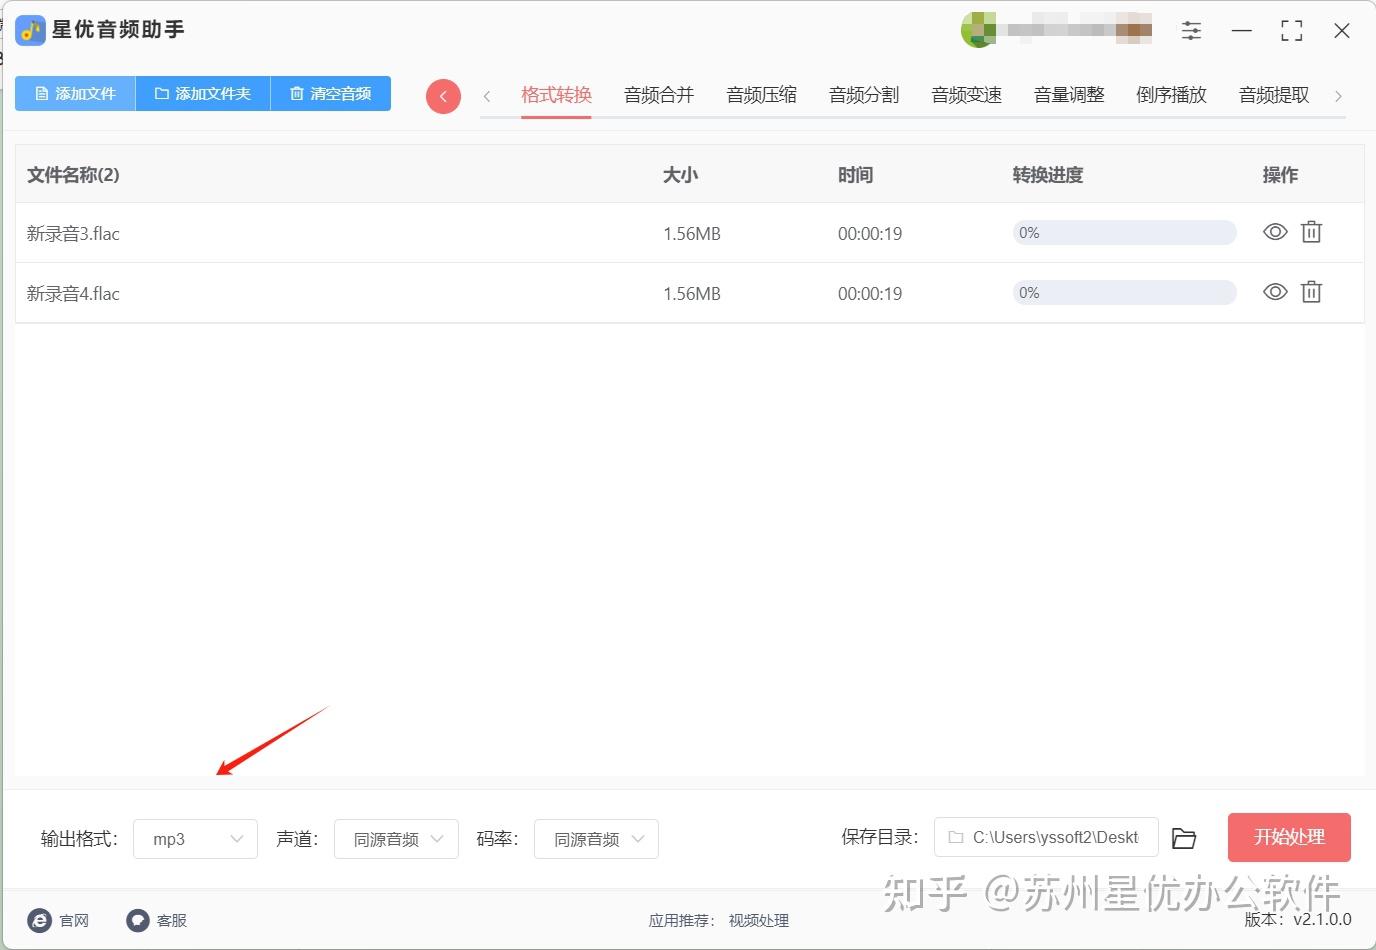This screenshot has width=1376, height=950.
Task: Open the 声道 channel dropdown
Action: [x=396, y=839]
